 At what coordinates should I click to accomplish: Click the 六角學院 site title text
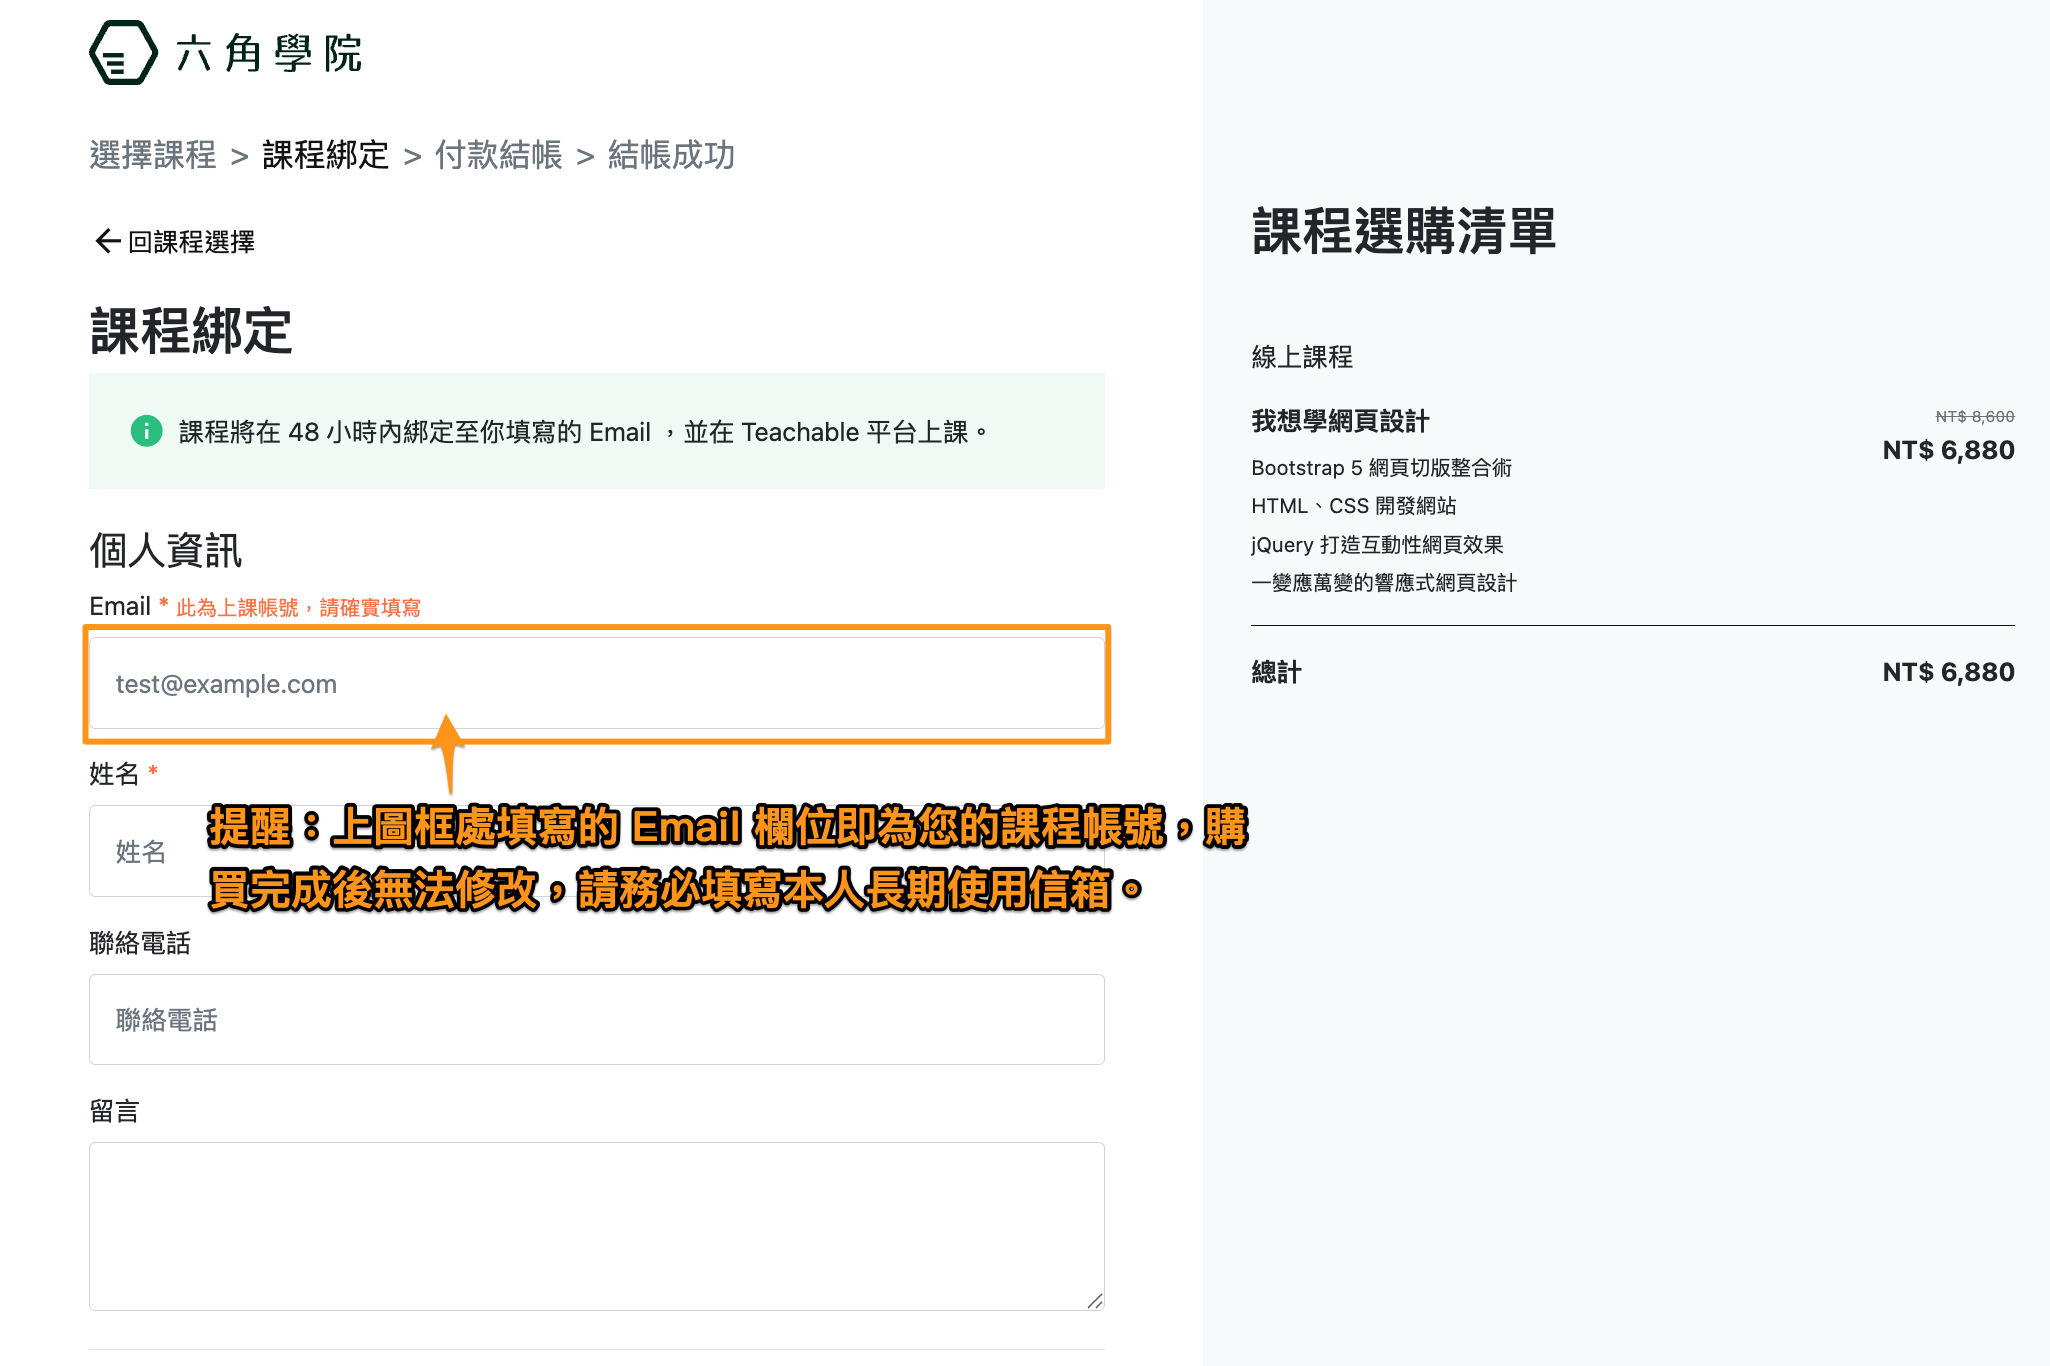[x=269, y=53]
